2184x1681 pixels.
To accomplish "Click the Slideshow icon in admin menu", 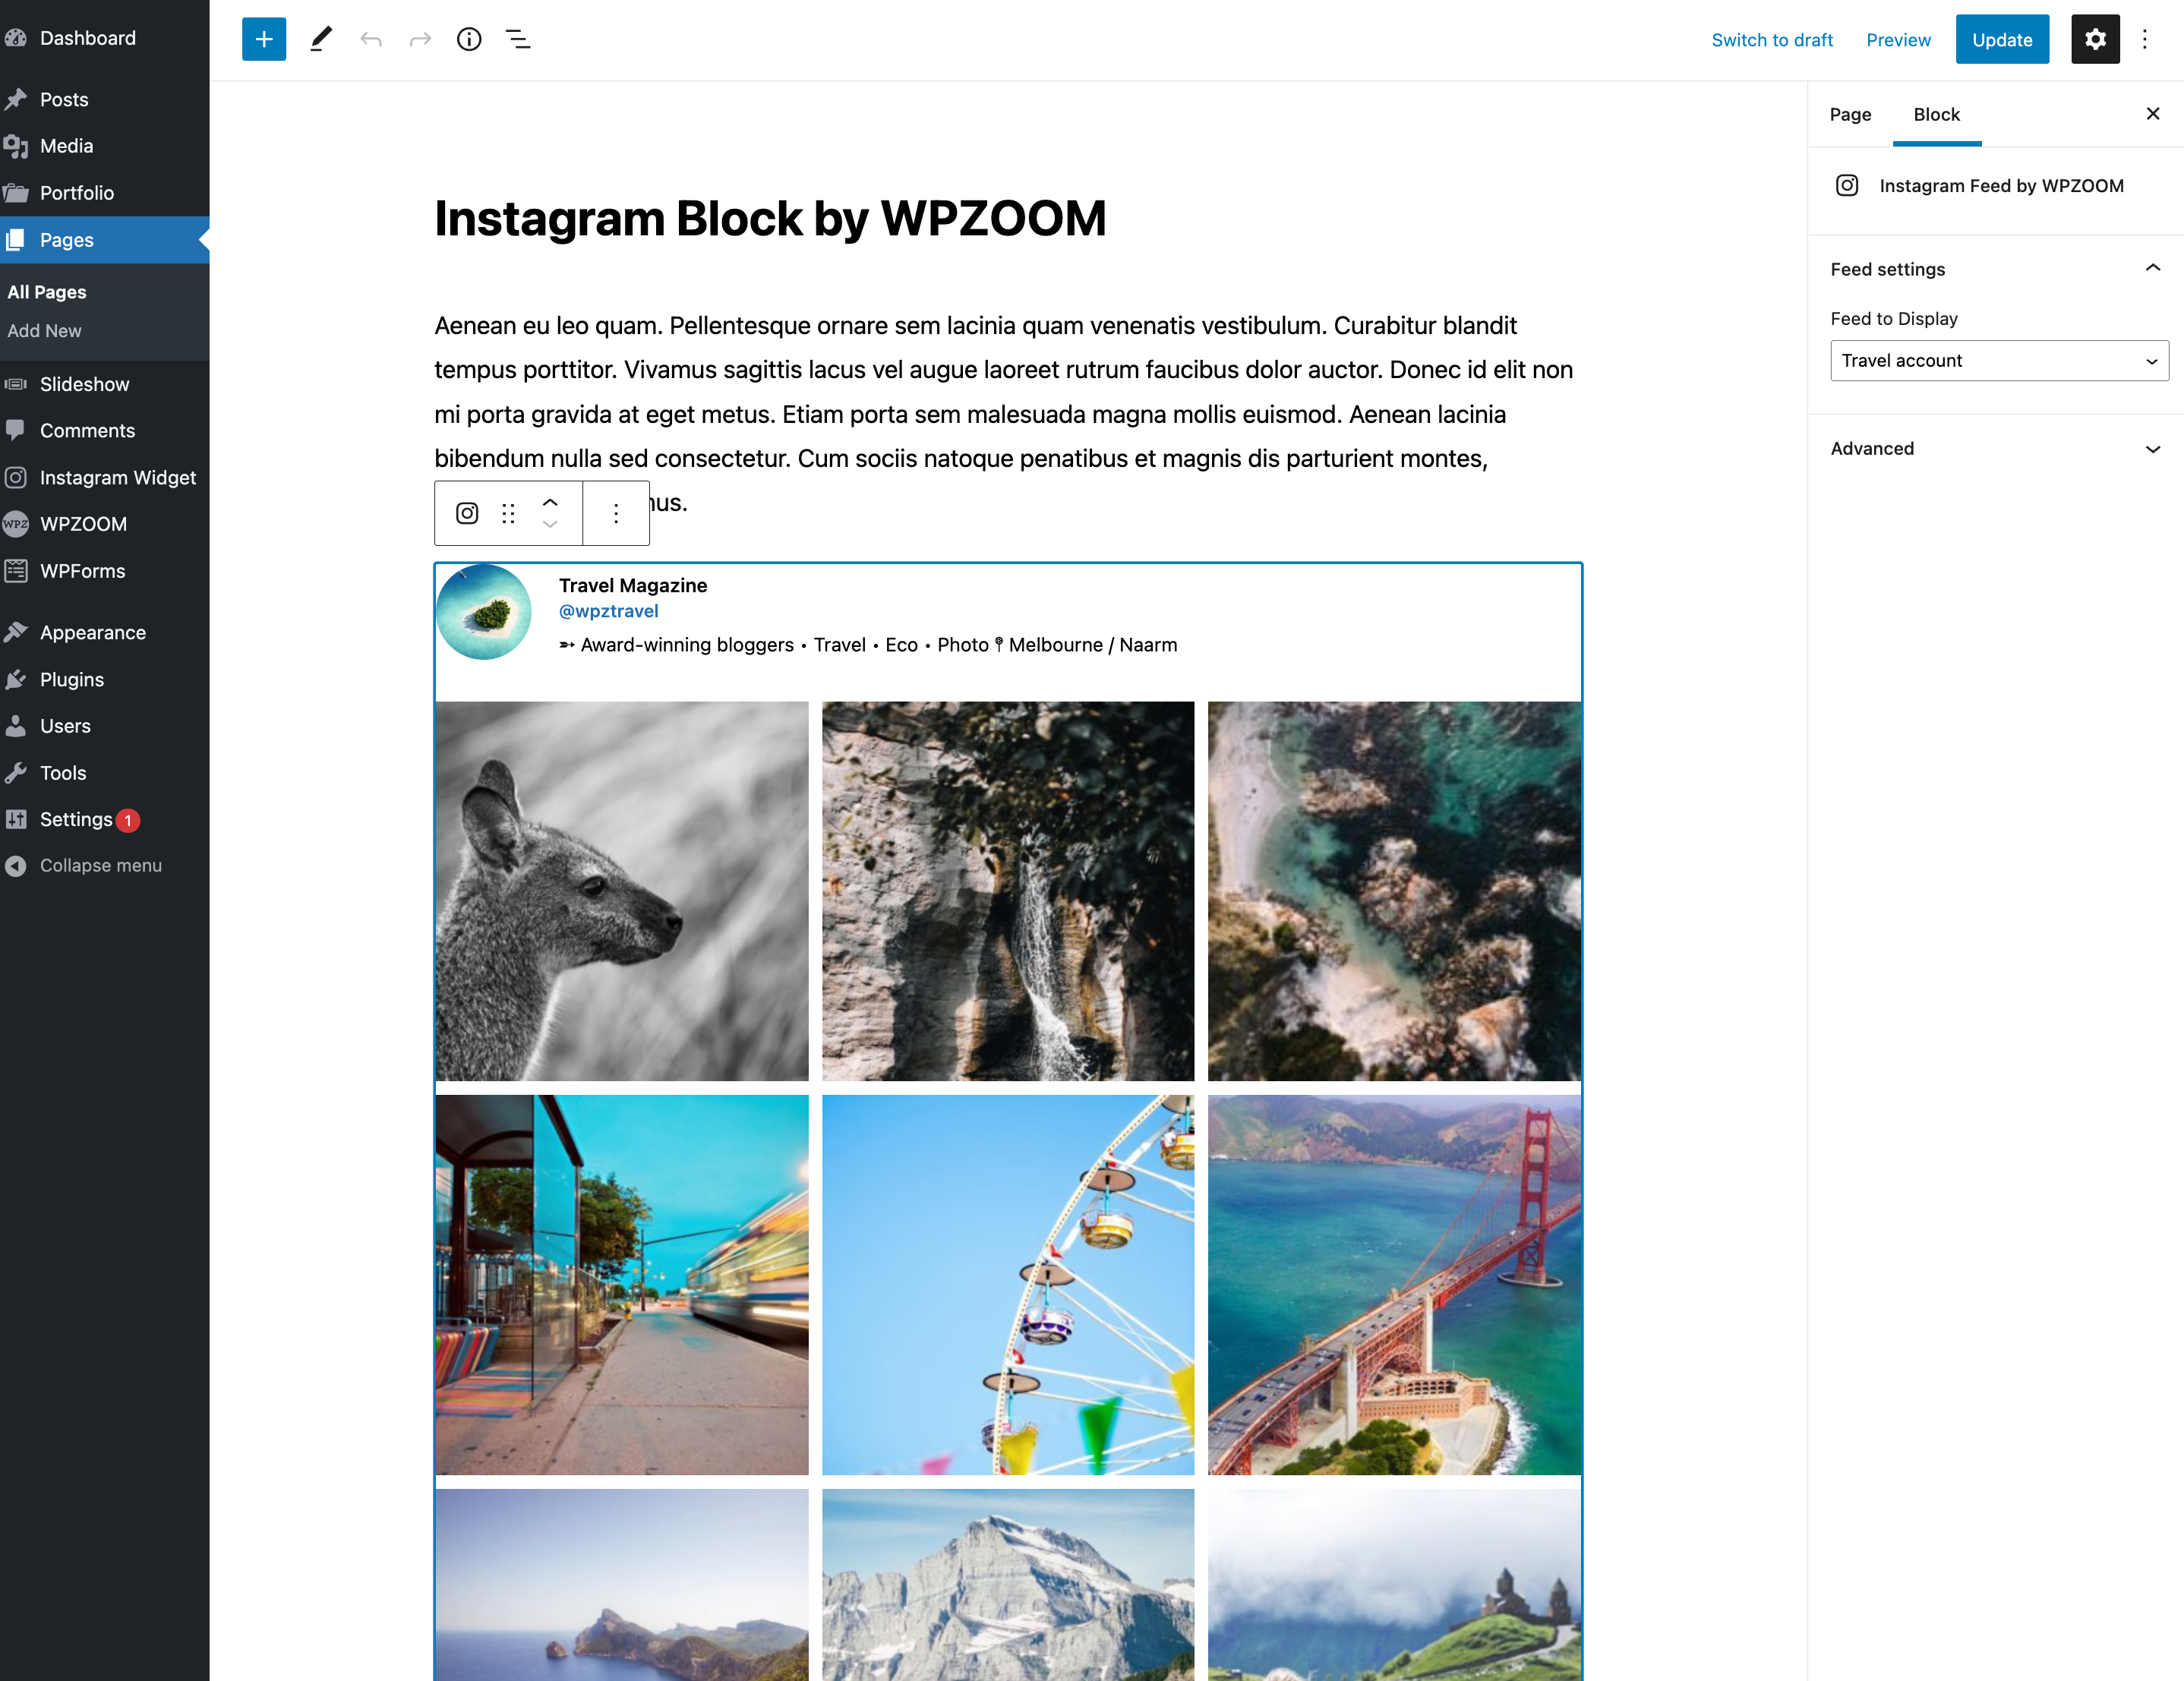I will [15, 384].
